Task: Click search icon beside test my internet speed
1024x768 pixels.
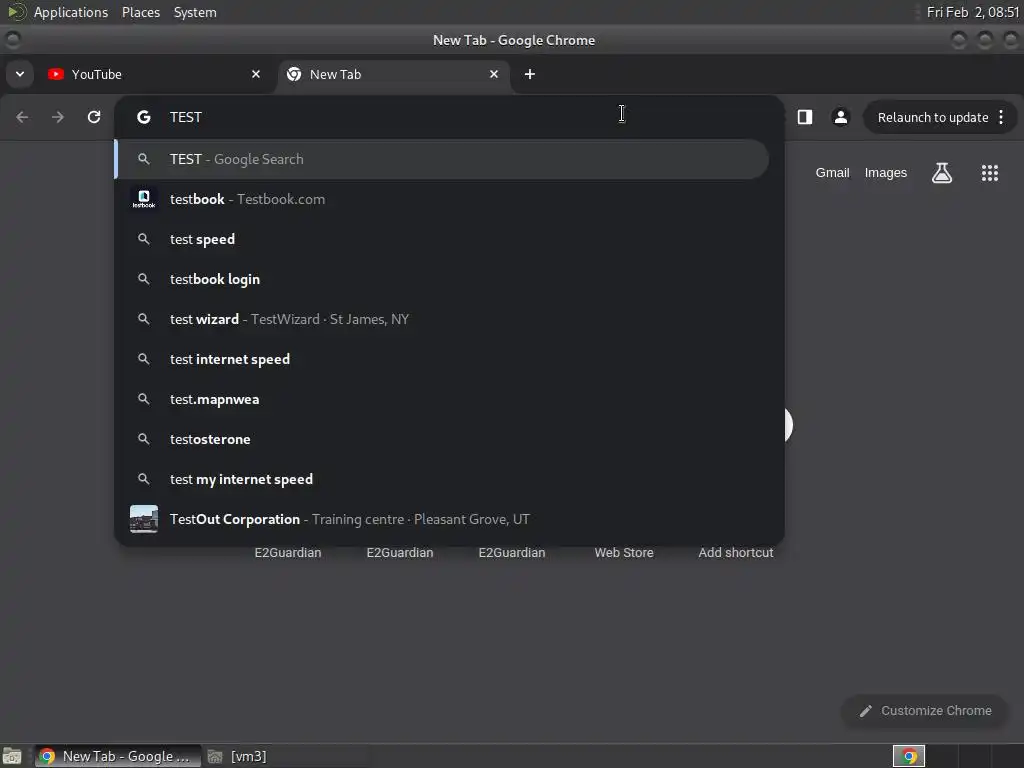Action: (144, 479)
